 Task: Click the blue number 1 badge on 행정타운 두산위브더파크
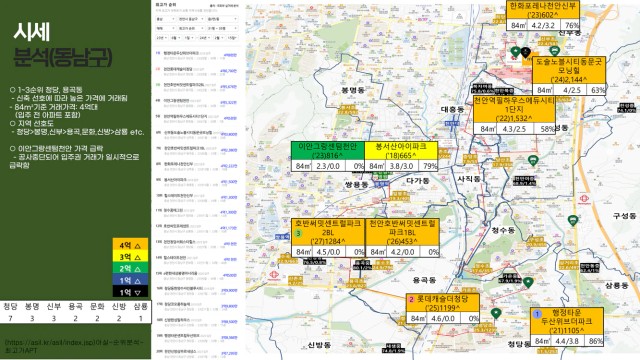[x=537, y=314]
